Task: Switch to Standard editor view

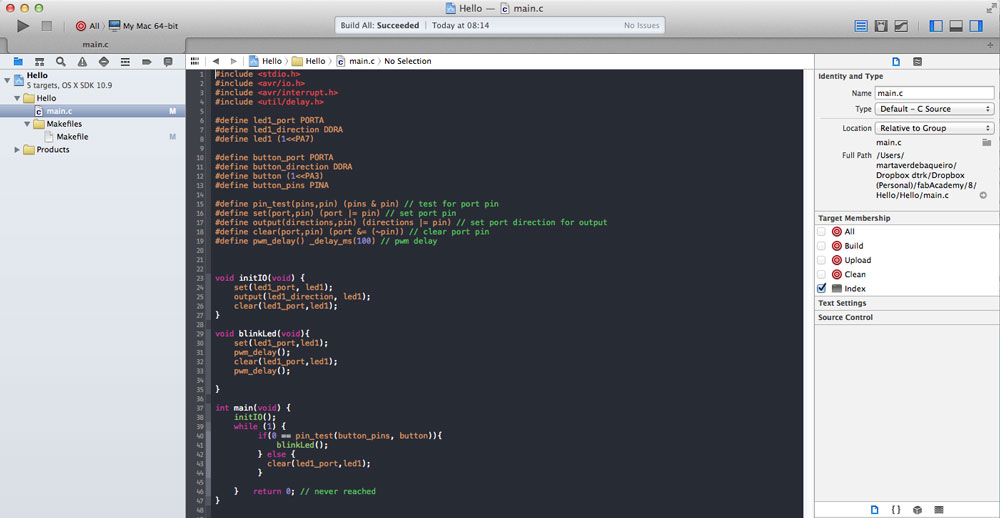Action: tap(861, 26)
